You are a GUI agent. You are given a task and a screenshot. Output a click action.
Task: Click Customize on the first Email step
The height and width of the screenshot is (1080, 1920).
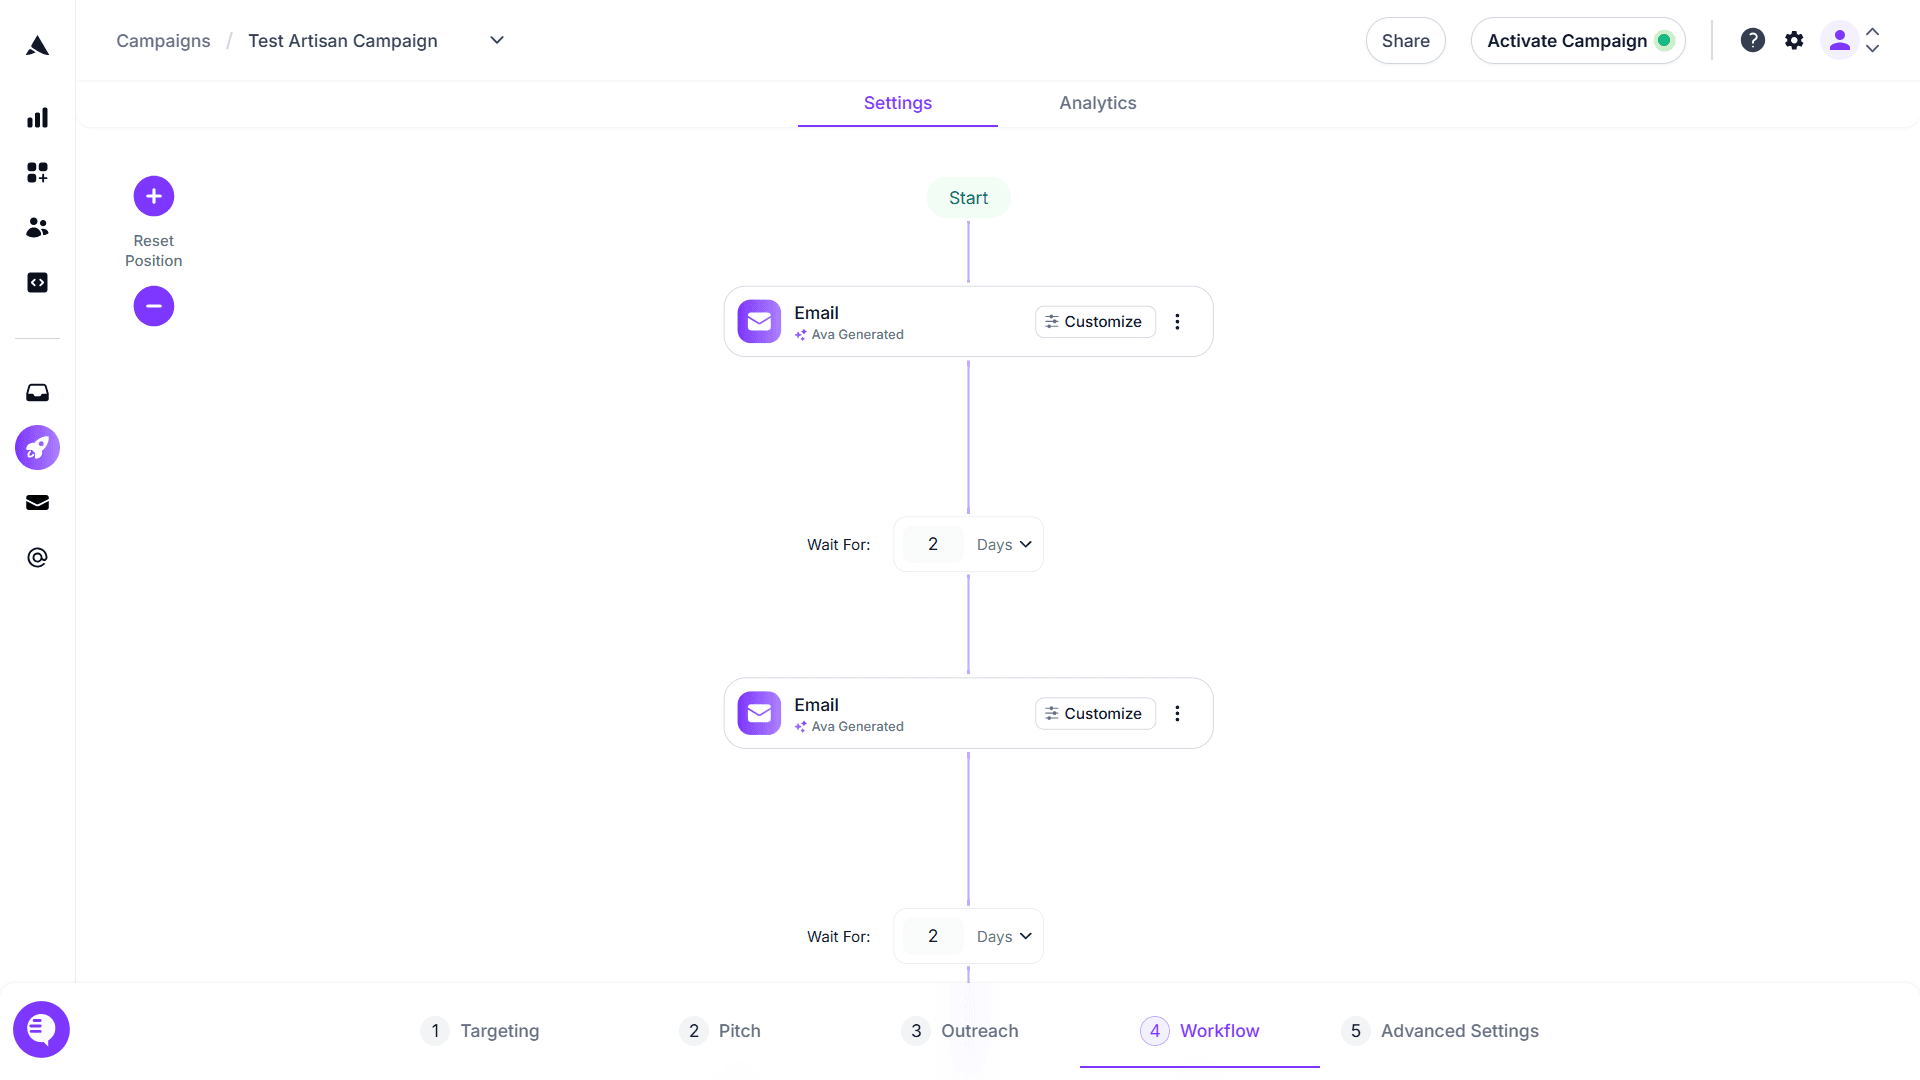pyautogui.click(x=1094, y=322)
